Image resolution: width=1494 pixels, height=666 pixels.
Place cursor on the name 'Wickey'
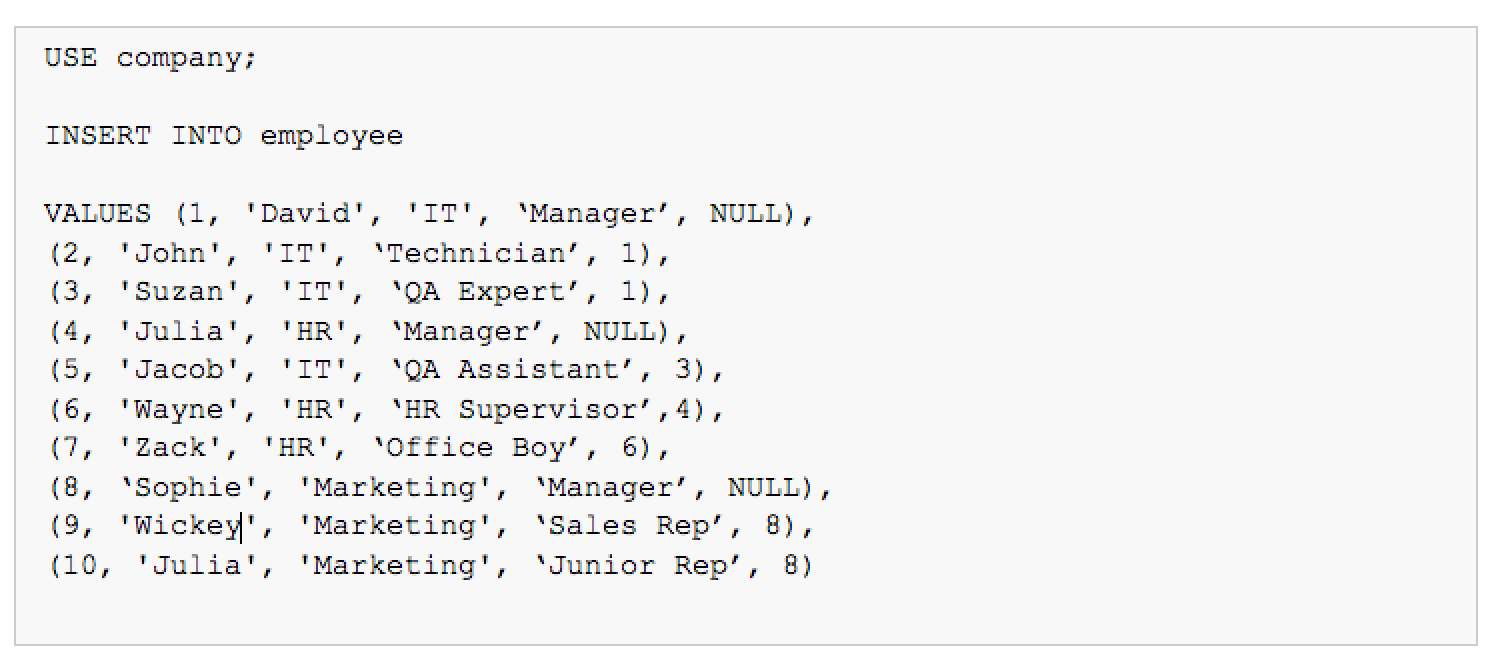point(189,526)
